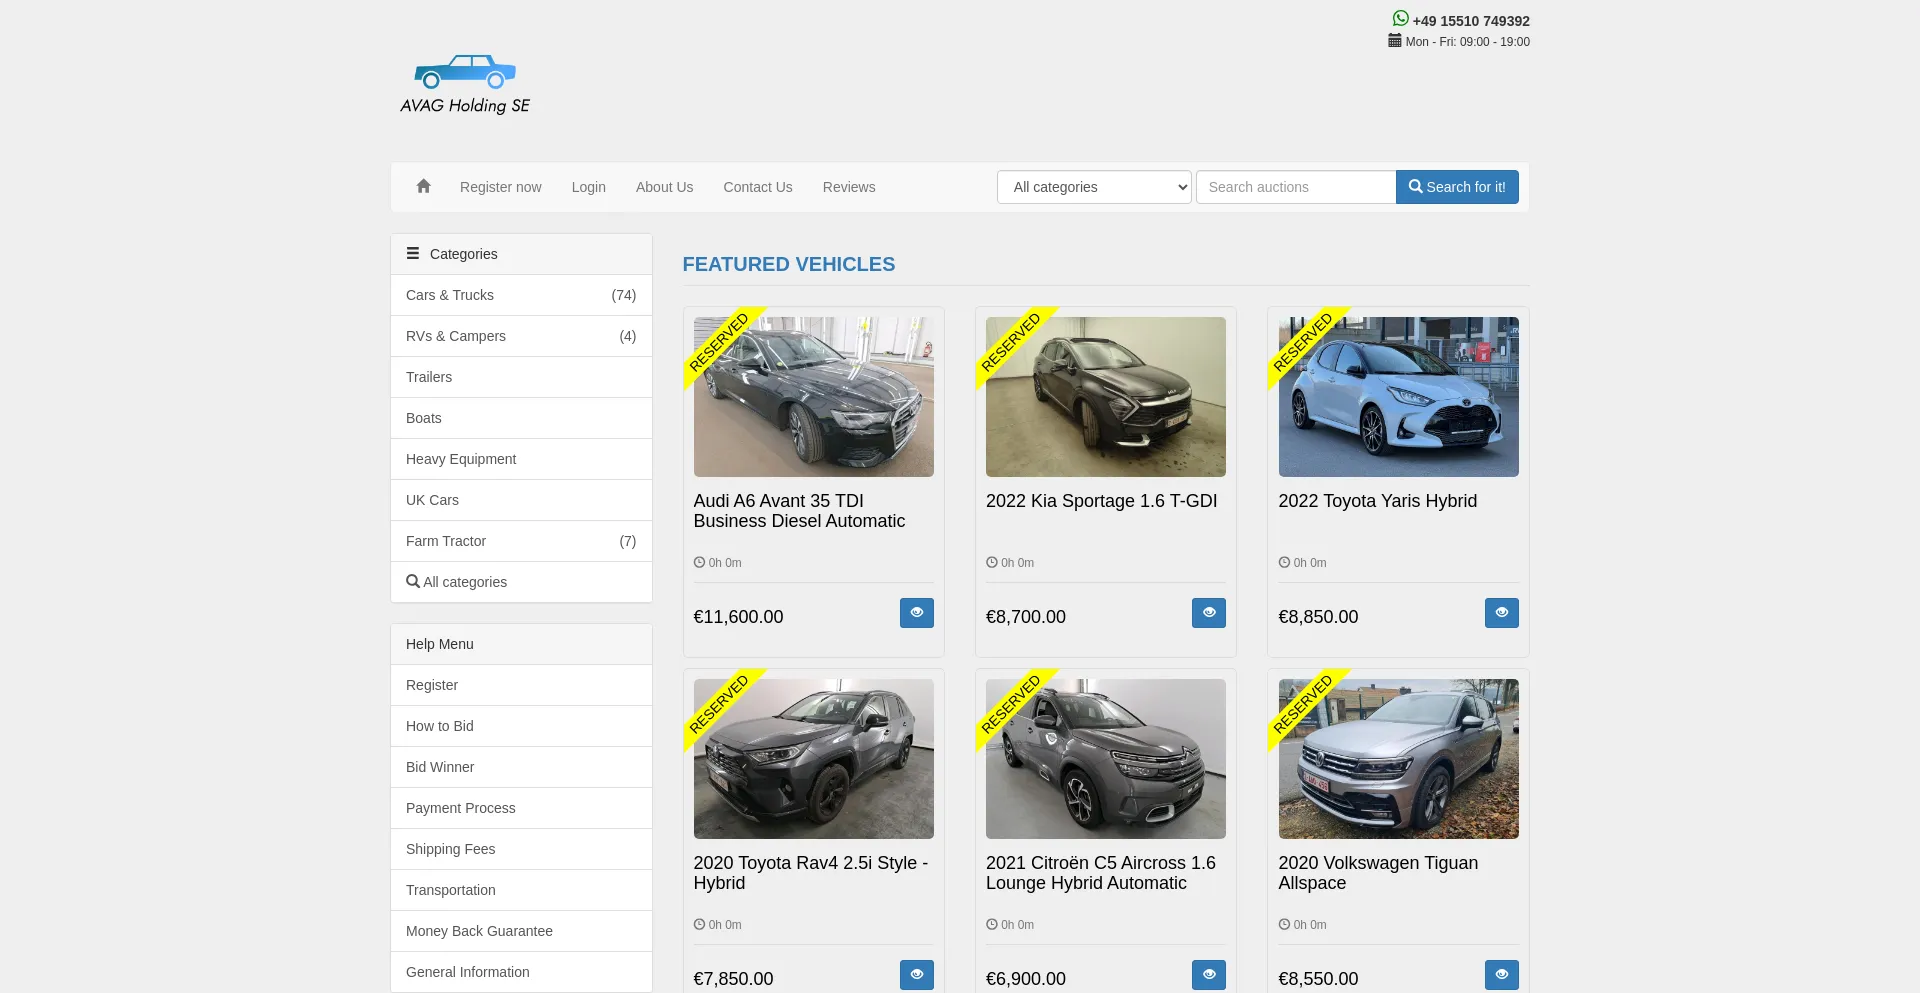Click the WhatsApp phone icon
Viewport: 1920px width, 993px height.
(x=1400, y=18)
